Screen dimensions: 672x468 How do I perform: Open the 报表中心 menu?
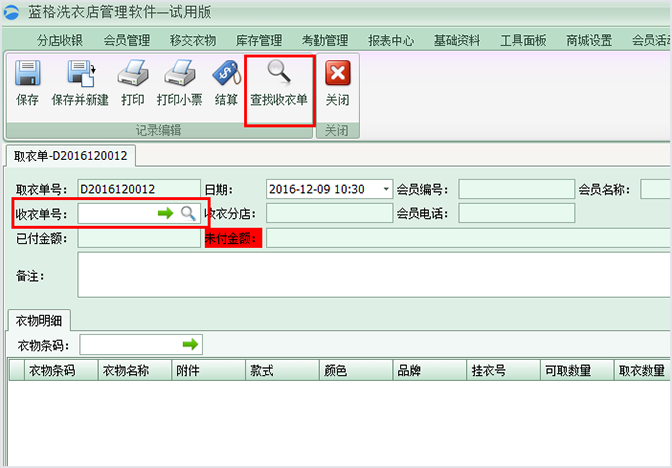click(x=391, y=40)
